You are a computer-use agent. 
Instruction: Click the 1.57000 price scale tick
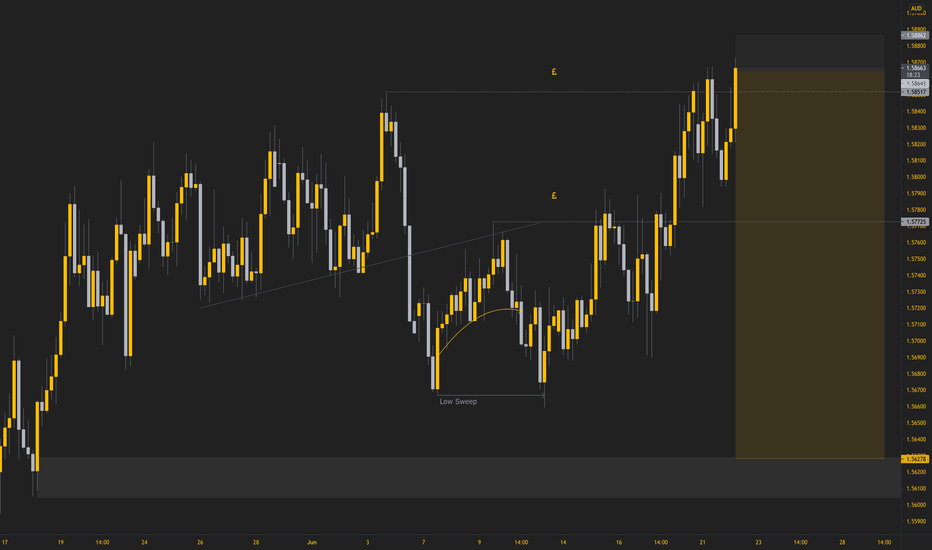[x=916, y=341]
